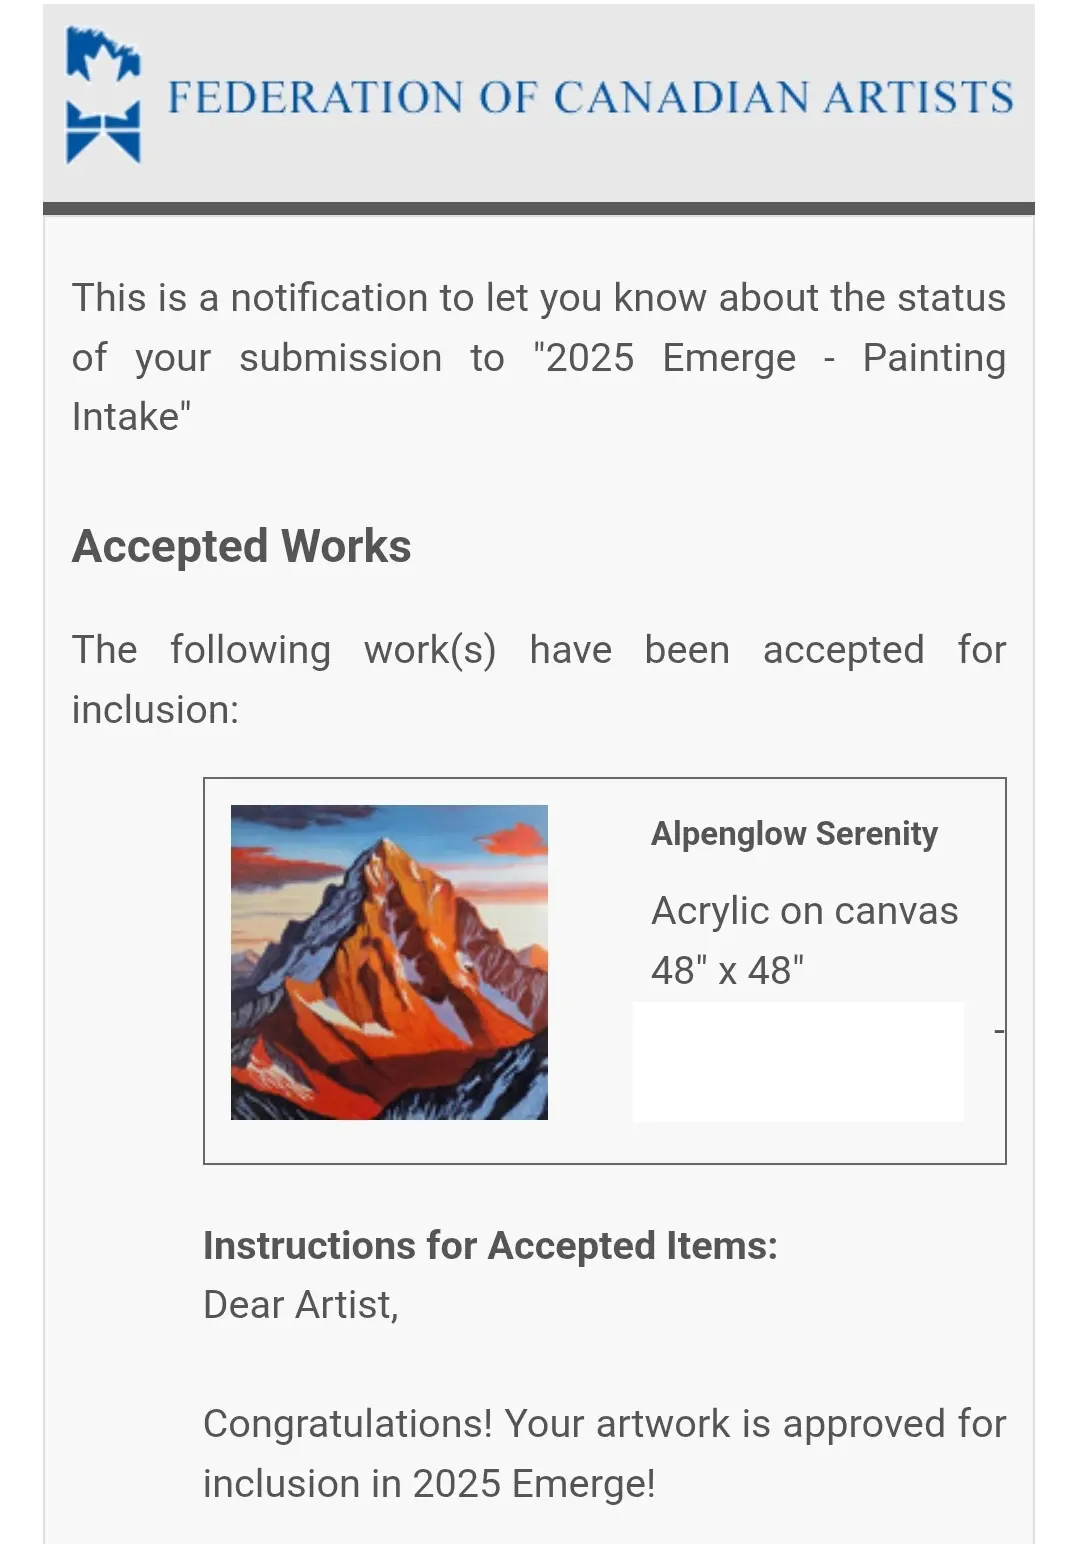
Task: Click the "Congratulations!" word in the message
Action: coord(348,1424)
